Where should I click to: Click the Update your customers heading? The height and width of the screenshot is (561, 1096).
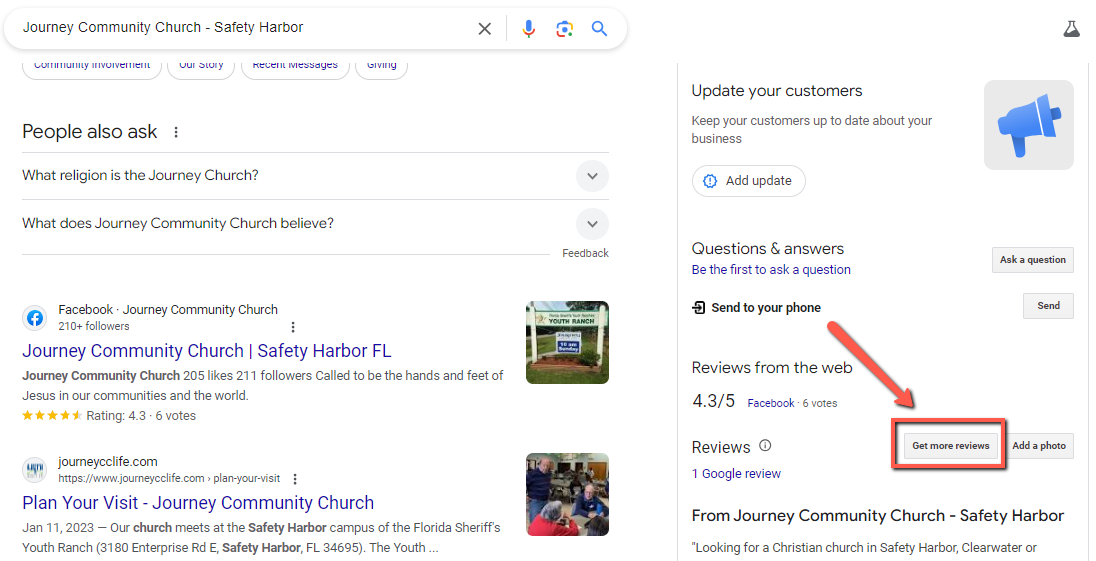tap(777, 91)
